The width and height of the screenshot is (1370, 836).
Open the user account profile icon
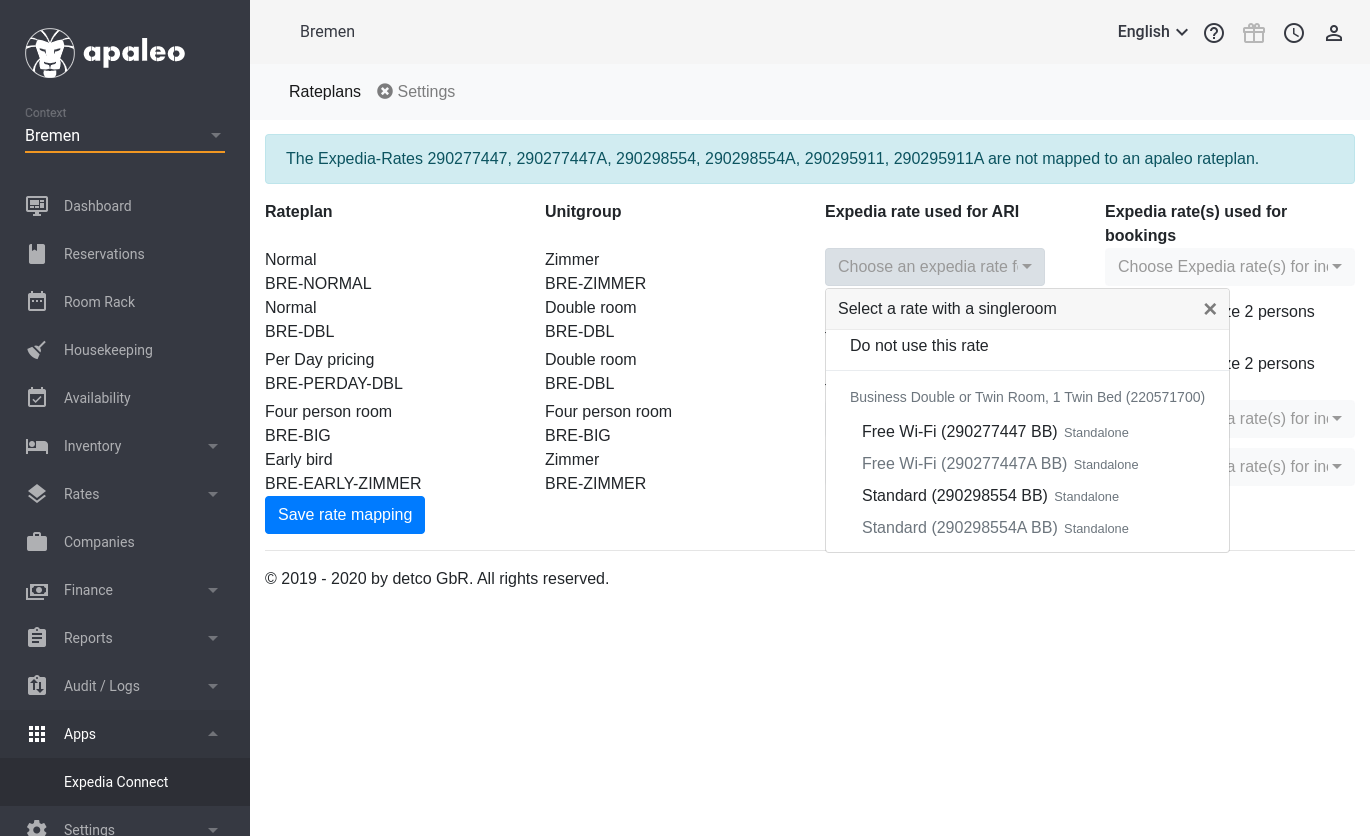(x=1334, y=33)
